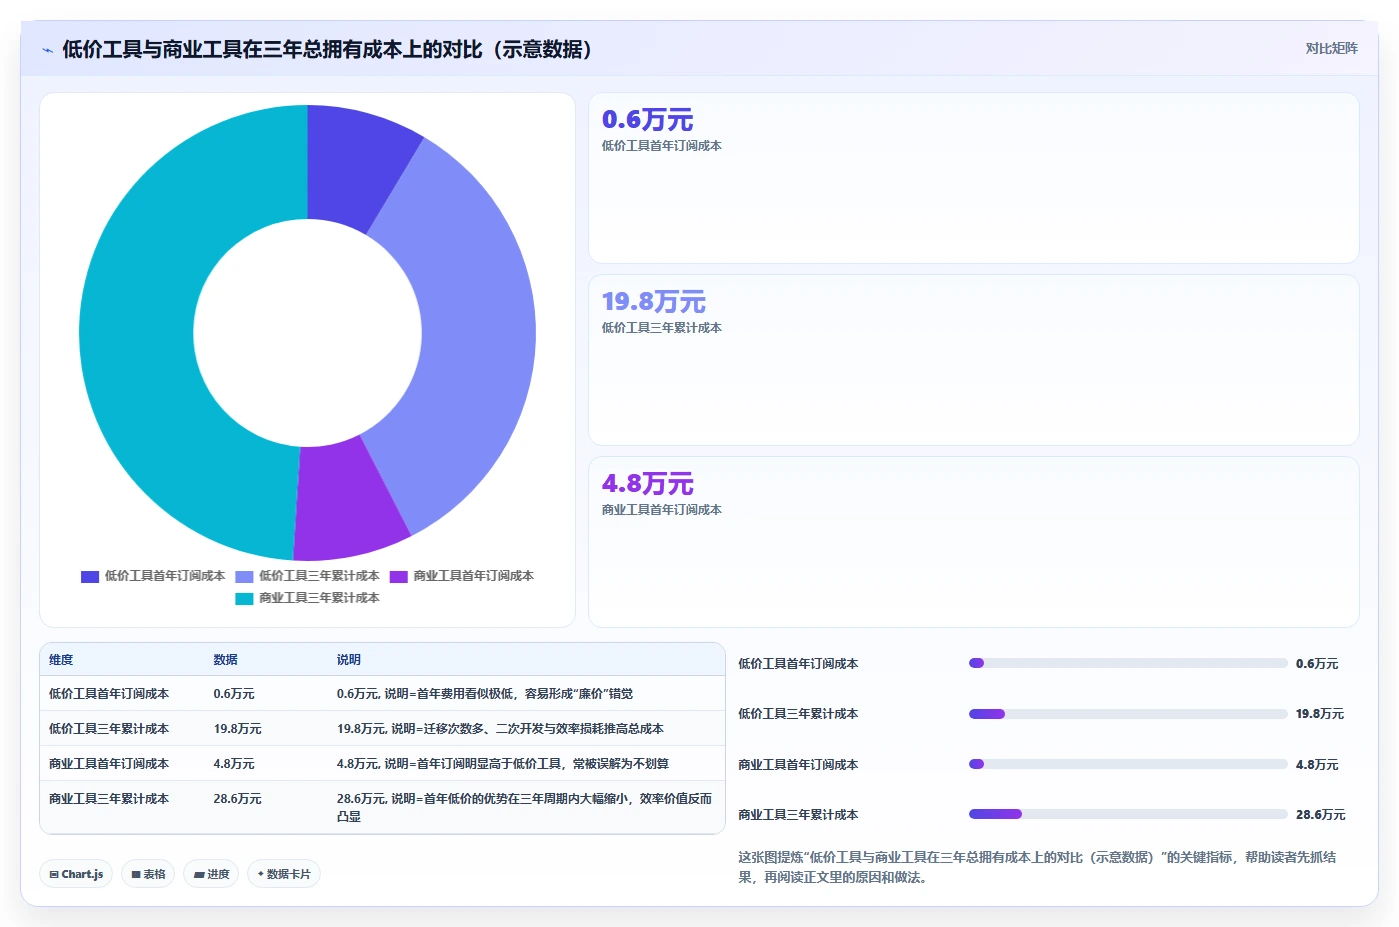Image resolution: width=1399 pixels, height=927 pixels.
Task: Select the 19.8万元 data card value
Action: coord(653,302)
